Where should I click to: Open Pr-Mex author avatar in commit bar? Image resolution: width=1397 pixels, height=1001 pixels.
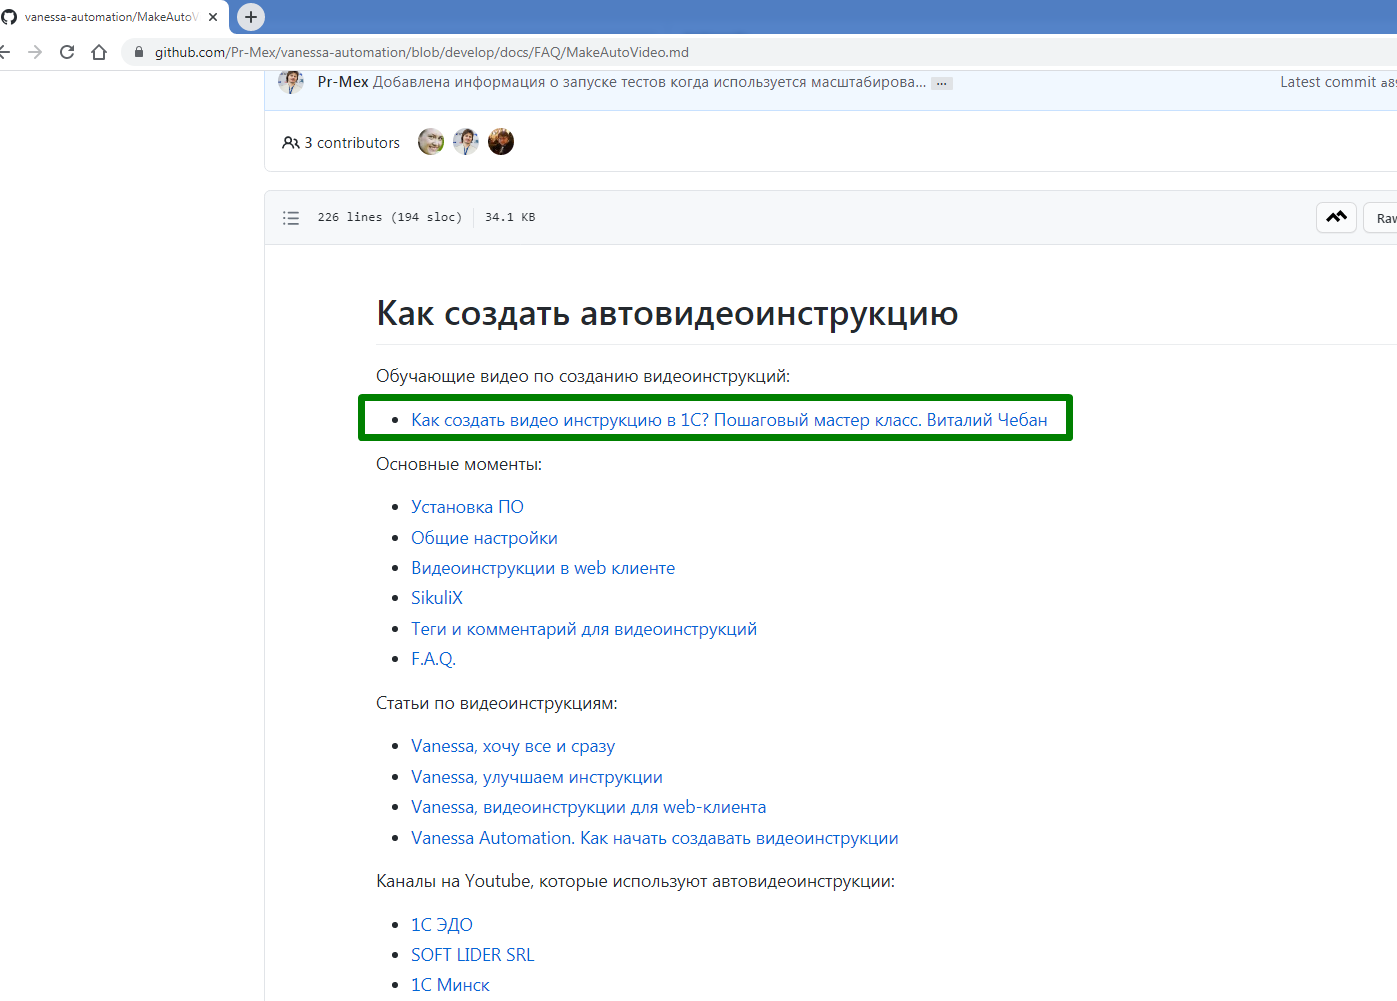pos(291,81)
